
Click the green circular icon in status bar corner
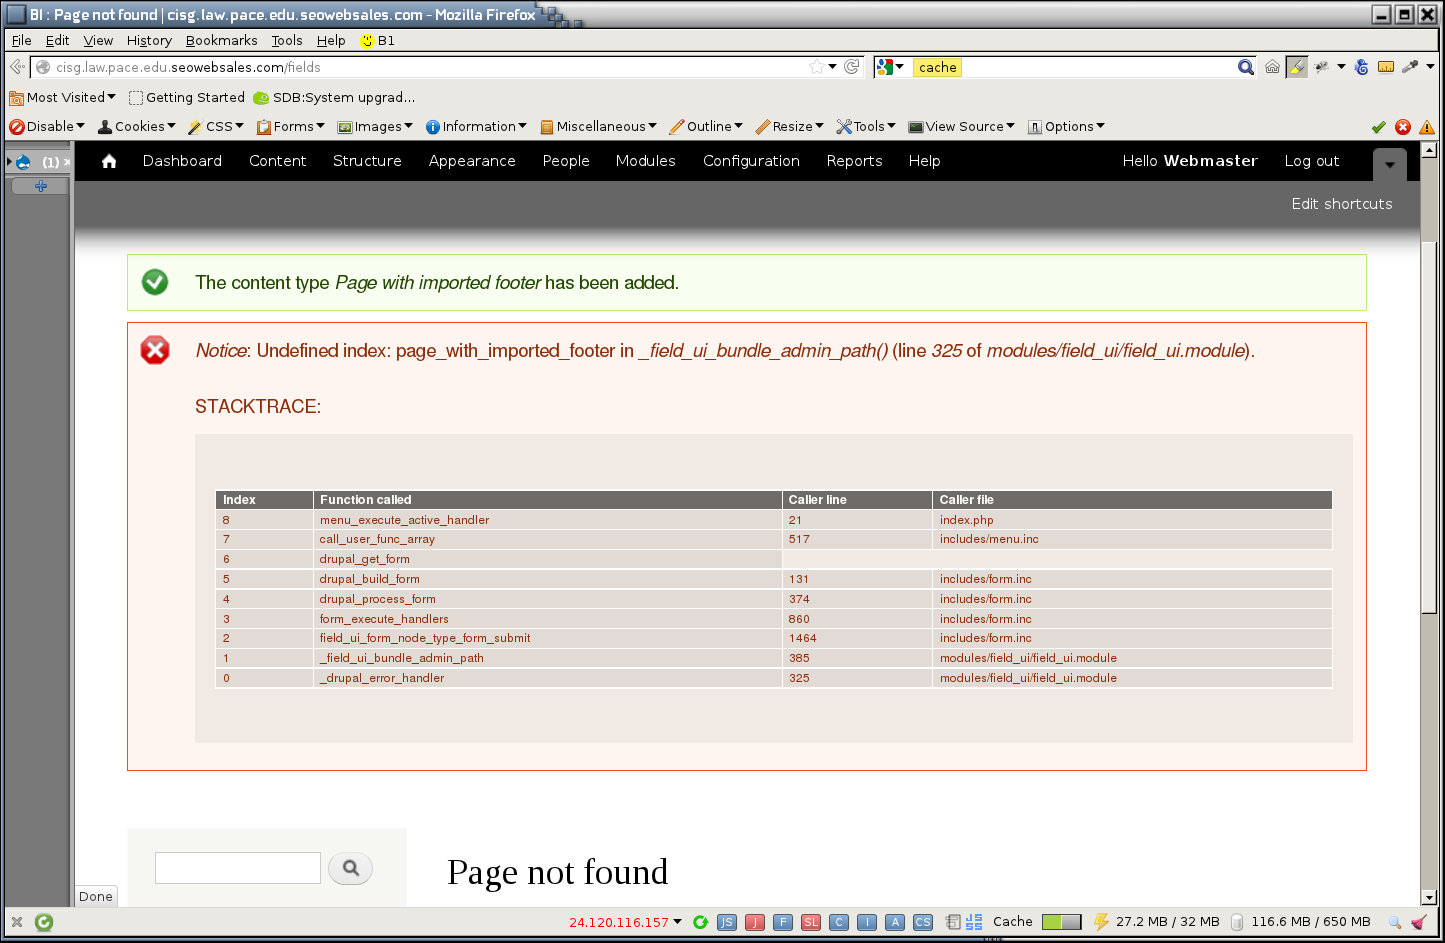tap(44, 922)
